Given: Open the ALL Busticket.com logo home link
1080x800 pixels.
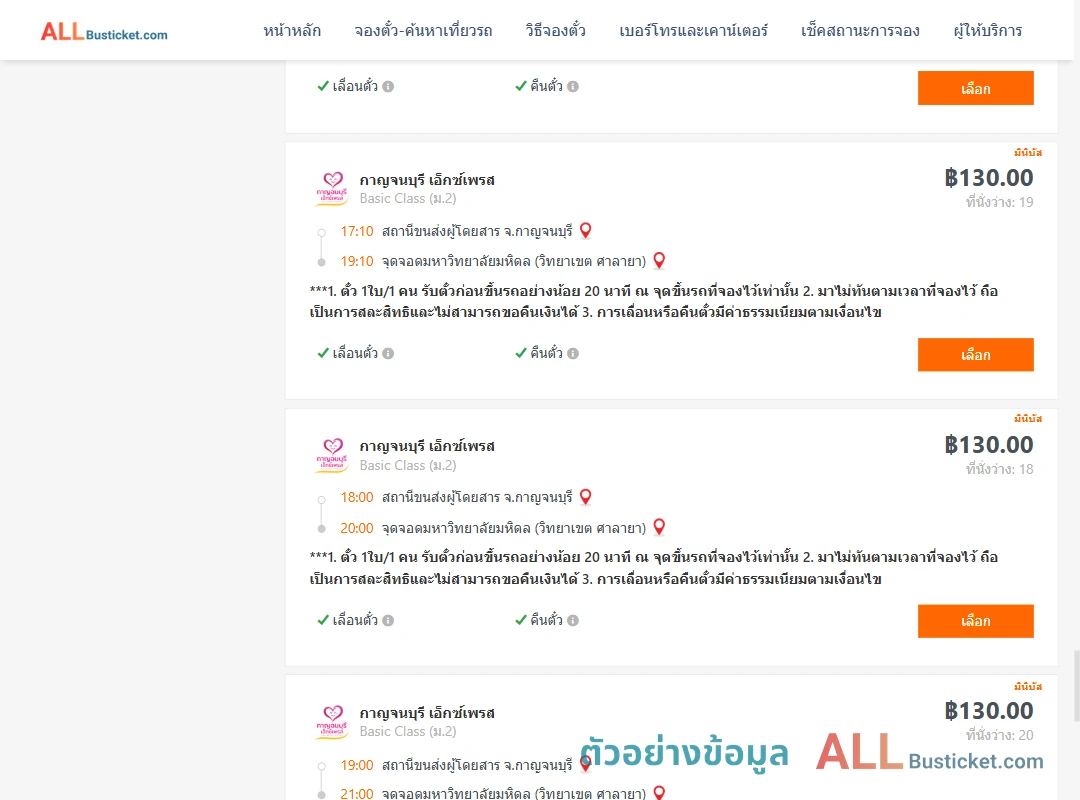Looking at the screenshot, I should coord(104,32).
